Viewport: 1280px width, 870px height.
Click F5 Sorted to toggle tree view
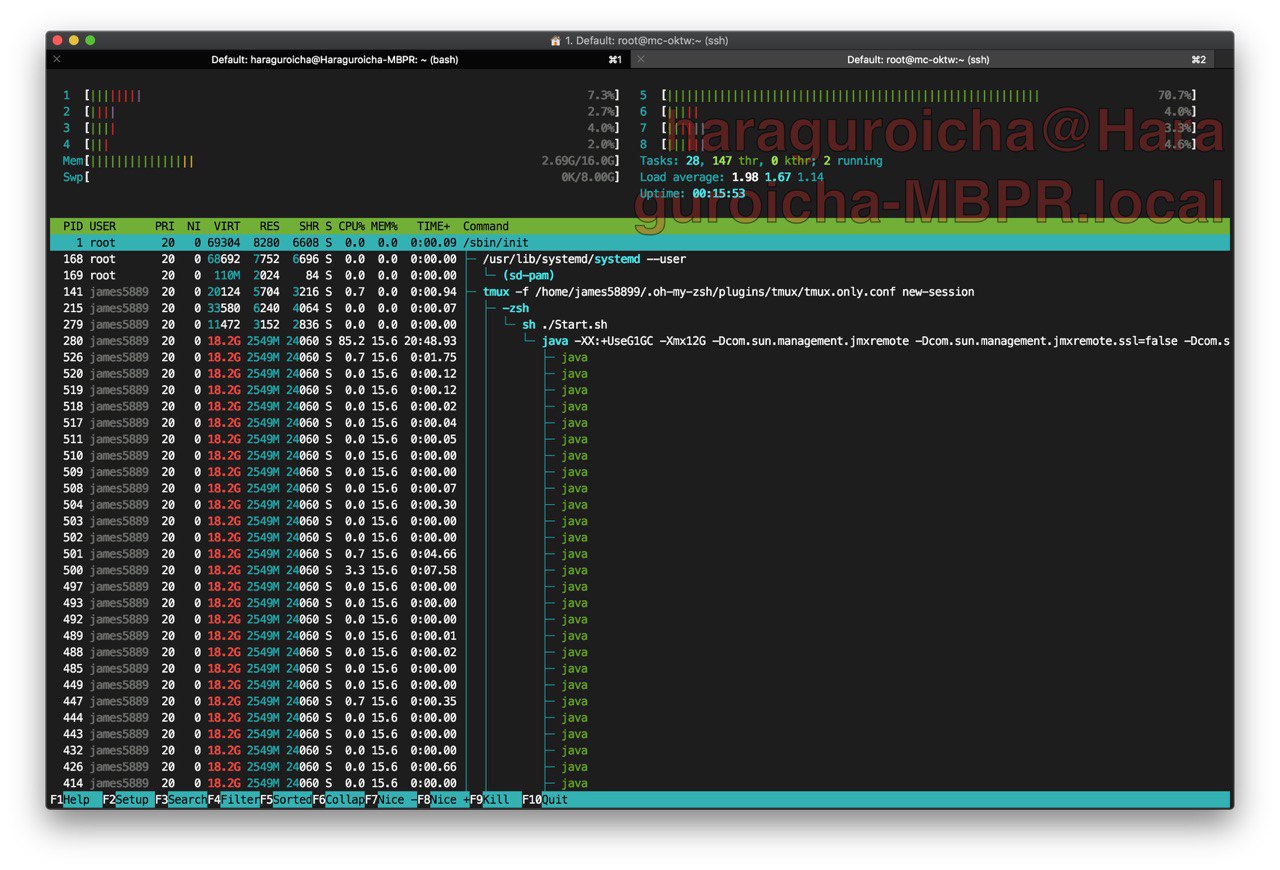point(286,800)
